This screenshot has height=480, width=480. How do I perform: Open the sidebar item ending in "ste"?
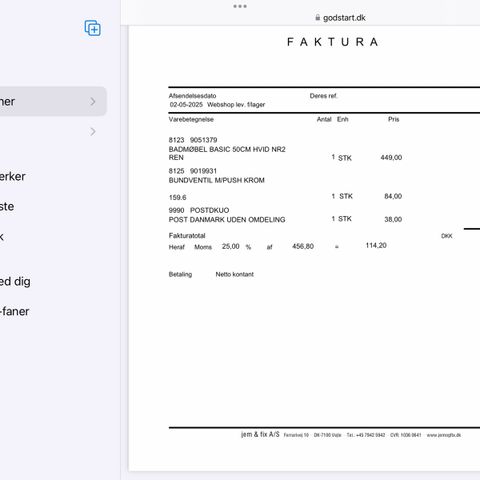pyautogui.click(x=7, y=206)
